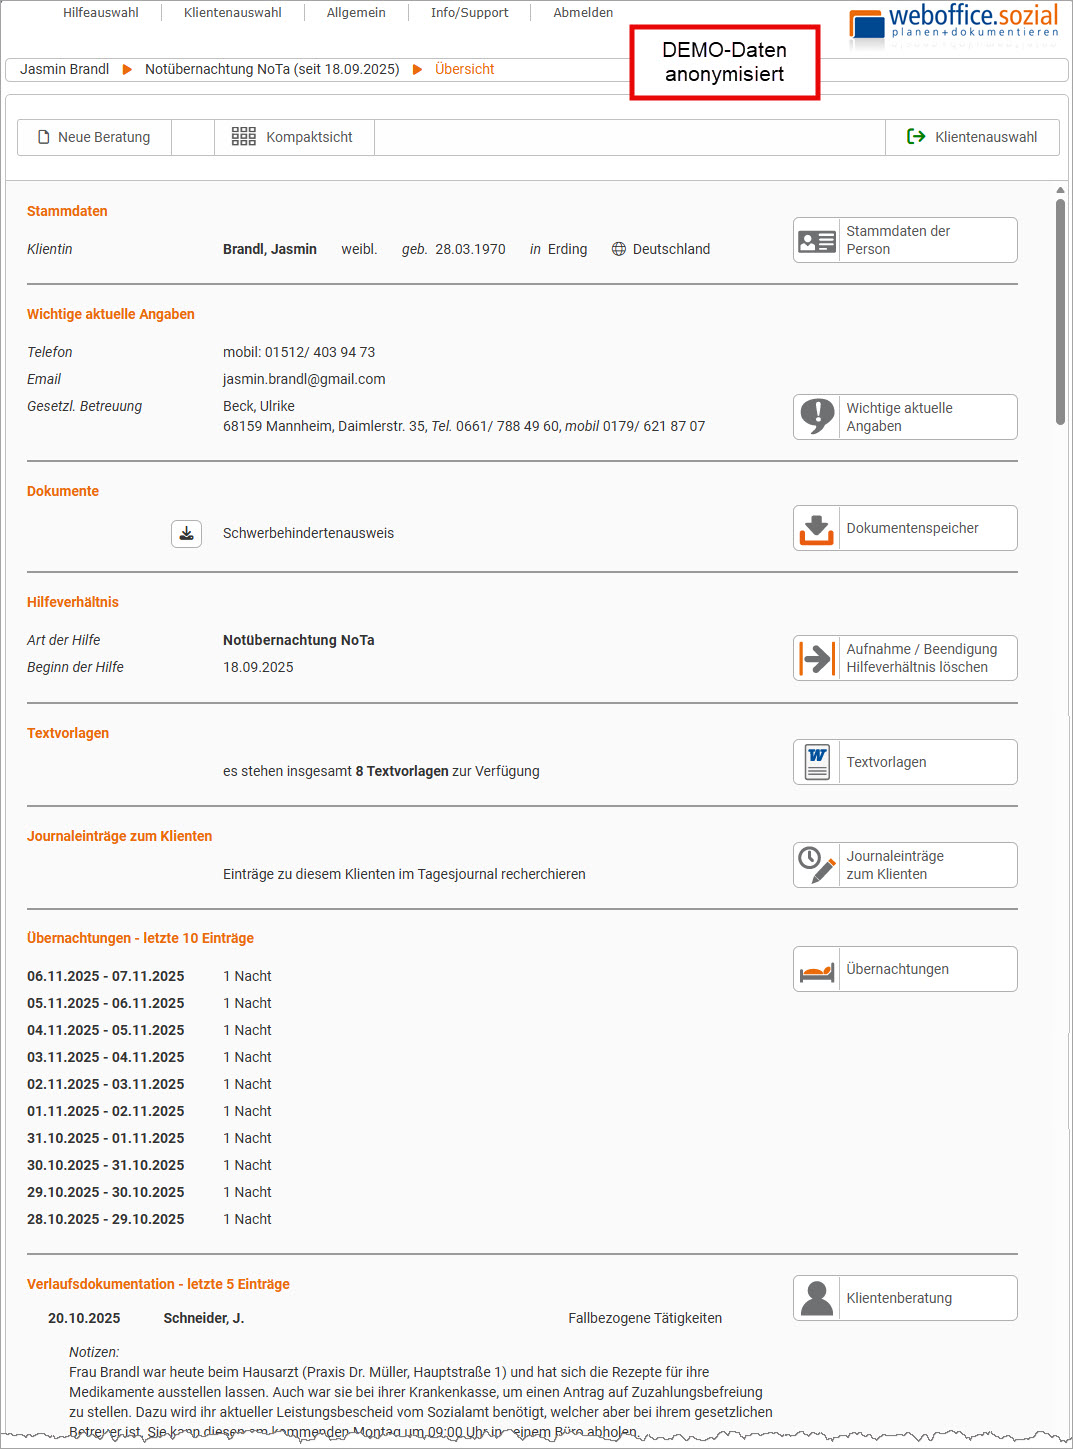Open the Info/Support menu
The image size is (1073, 1449).
[469, 13]
